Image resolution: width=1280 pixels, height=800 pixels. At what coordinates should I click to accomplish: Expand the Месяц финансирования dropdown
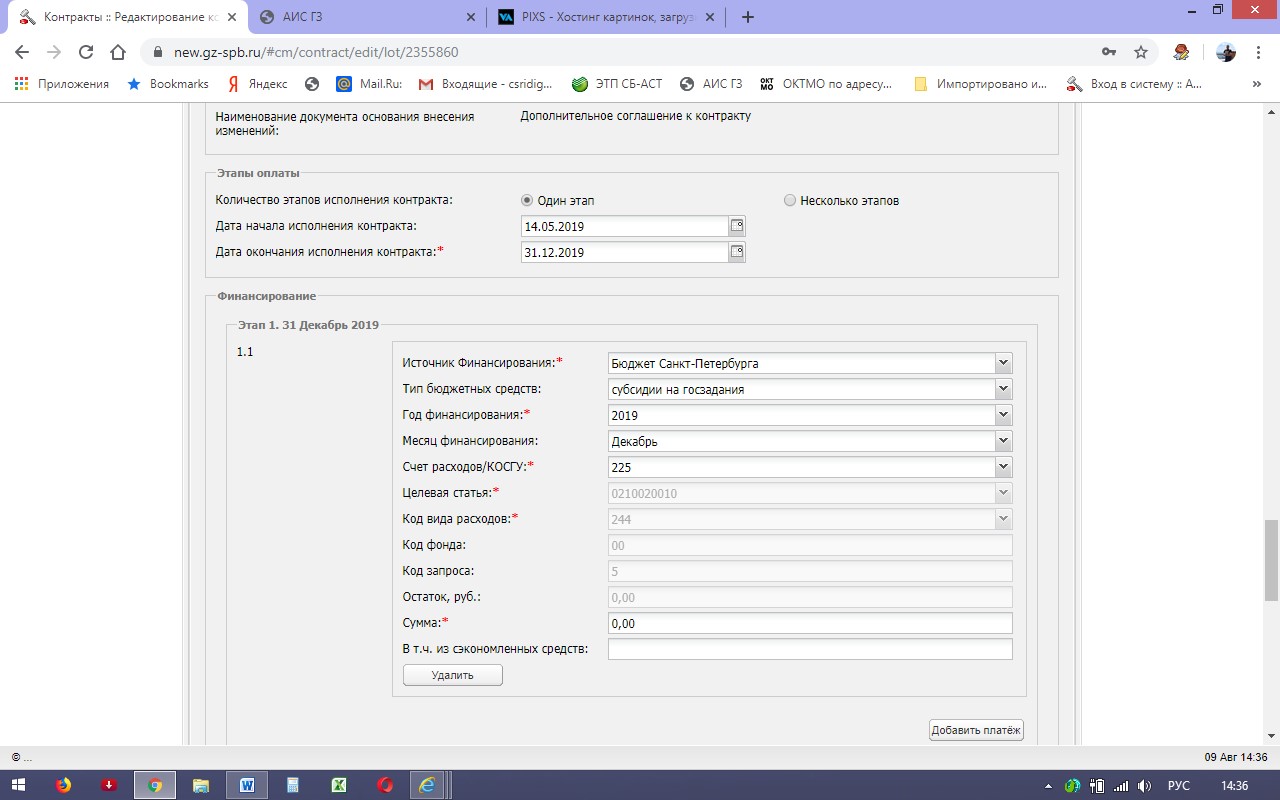pyautogui.click(x=1003, y=441)
